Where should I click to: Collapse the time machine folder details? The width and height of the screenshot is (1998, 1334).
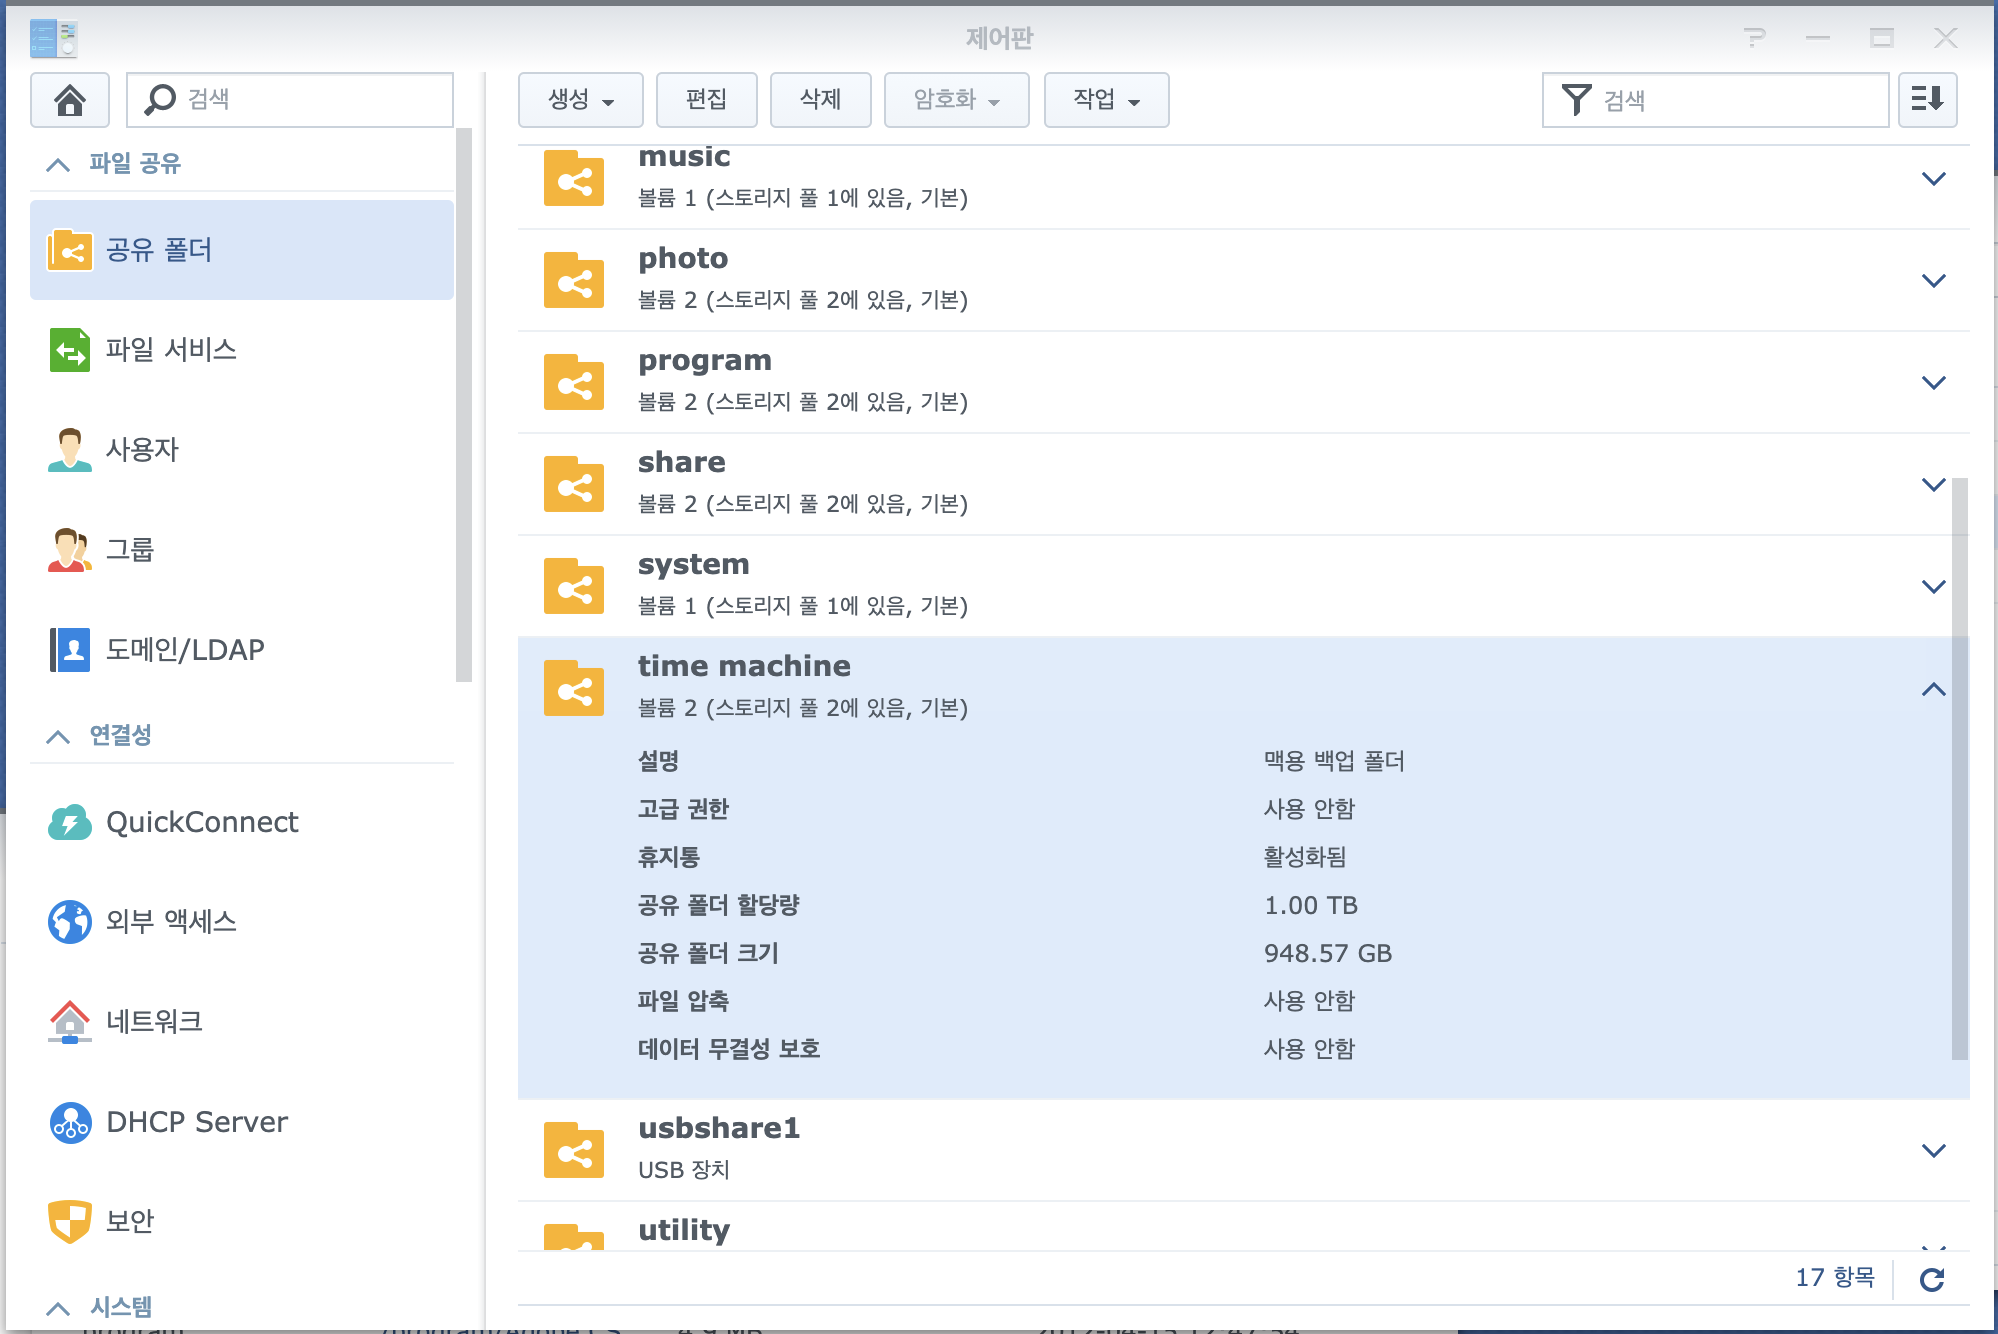tap(1933, 689)
